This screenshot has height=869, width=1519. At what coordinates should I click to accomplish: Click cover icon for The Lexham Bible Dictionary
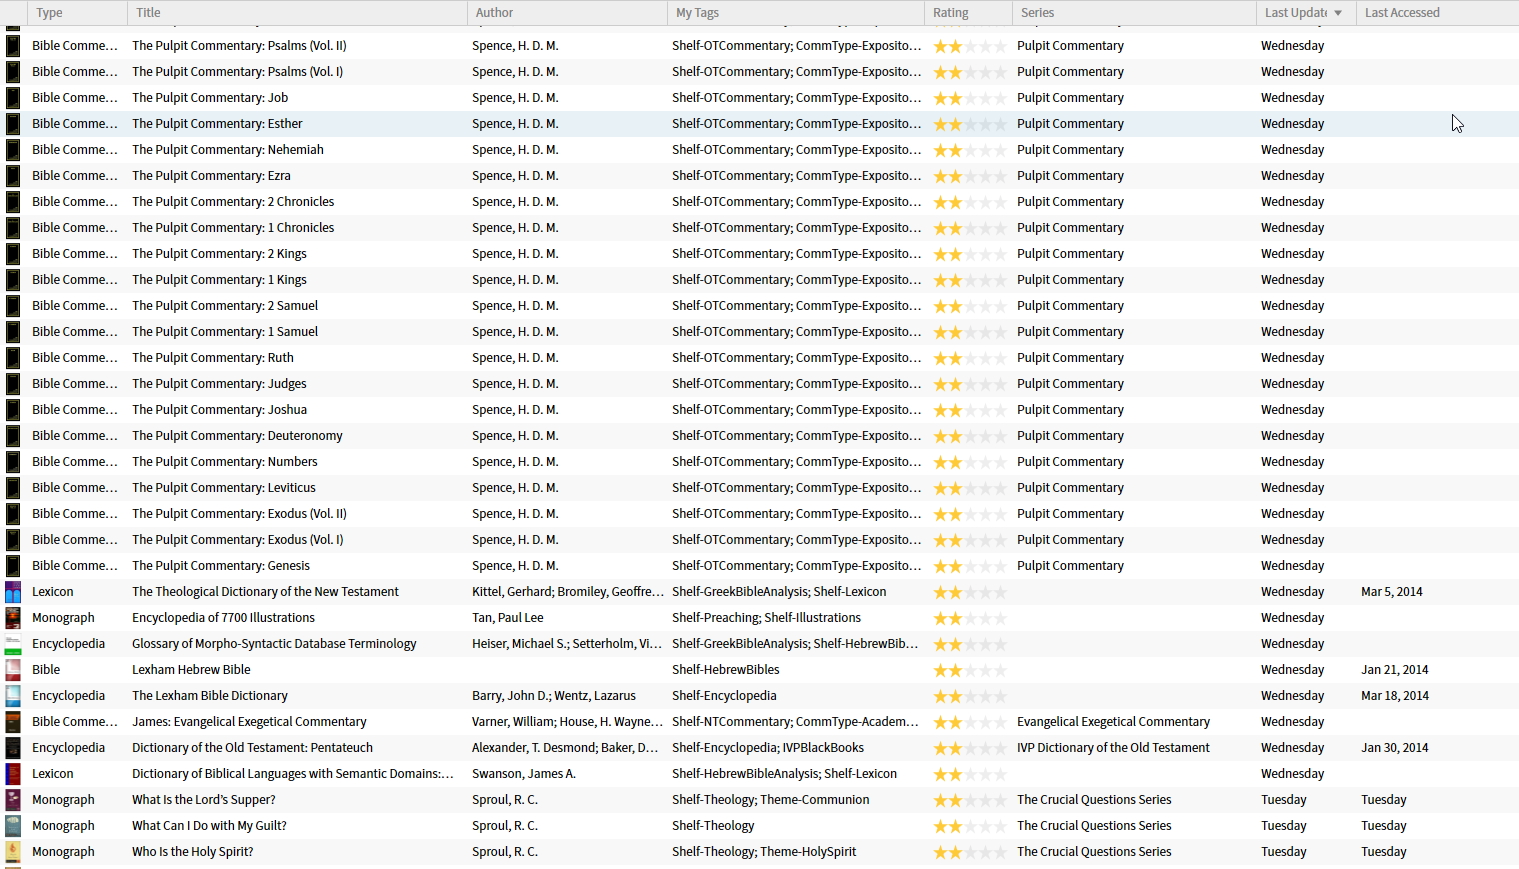coord(13,696)
